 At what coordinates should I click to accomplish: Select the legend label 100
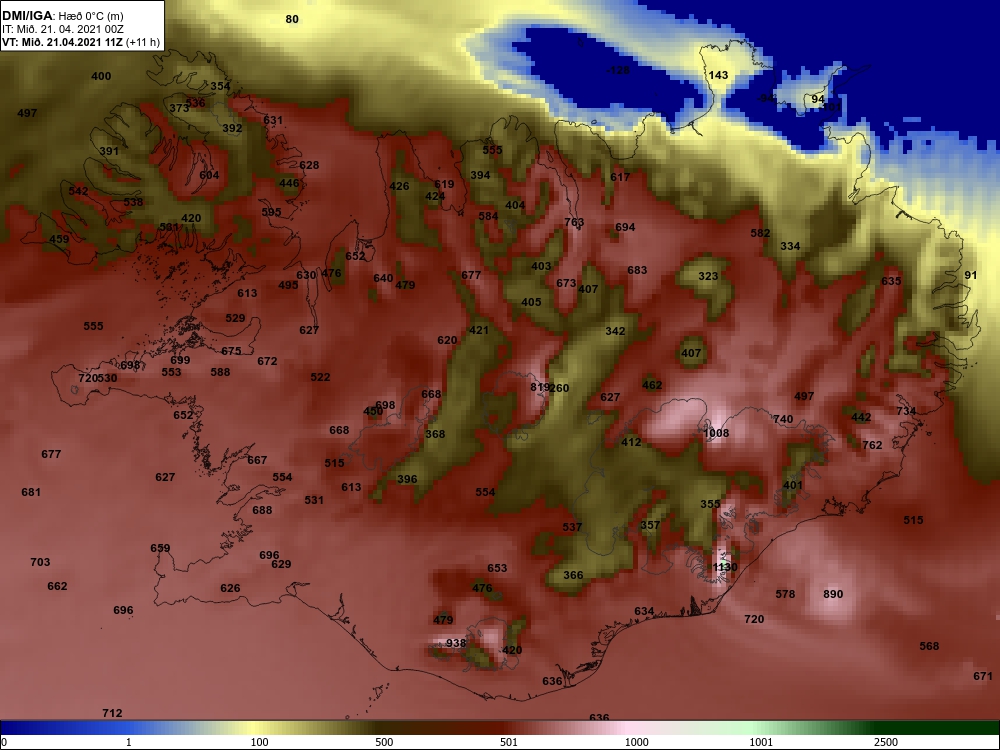tap(259, 742)
